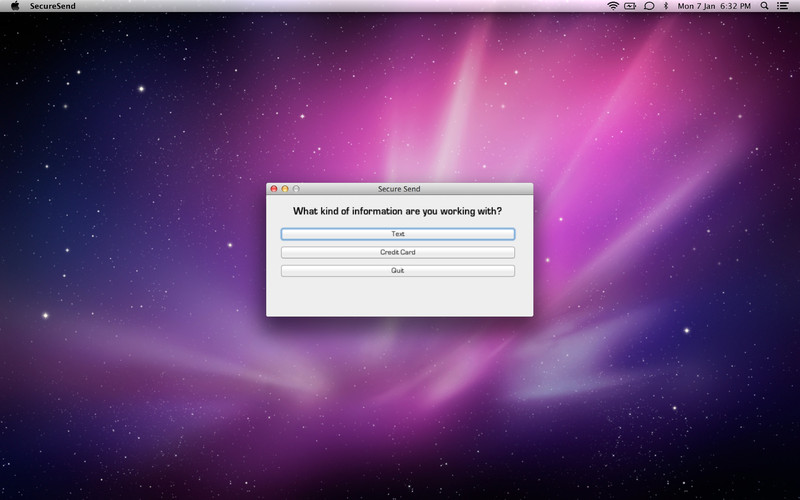Click the Secure Send title bar text
Image resolution: width=800 pixels, height=500 pixels.
[x=399, y=189]
